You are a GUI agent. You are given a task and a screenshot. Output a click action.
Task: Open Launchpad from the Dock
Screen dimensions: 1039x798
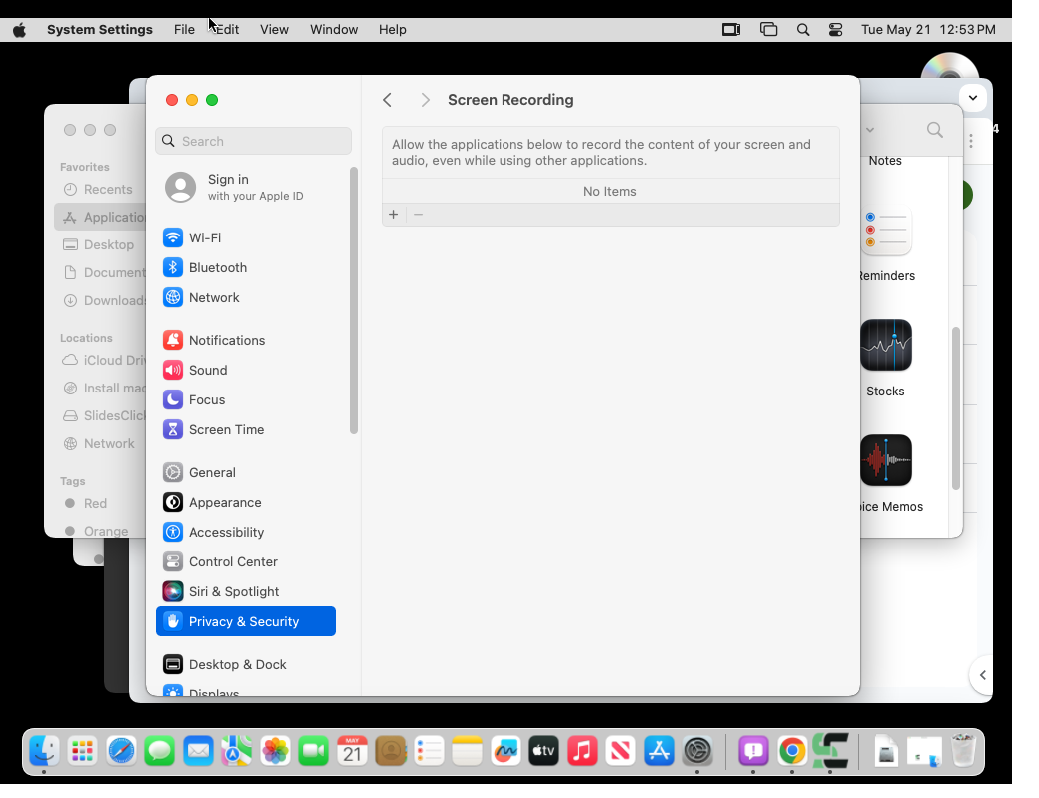(x=83, y=751)
